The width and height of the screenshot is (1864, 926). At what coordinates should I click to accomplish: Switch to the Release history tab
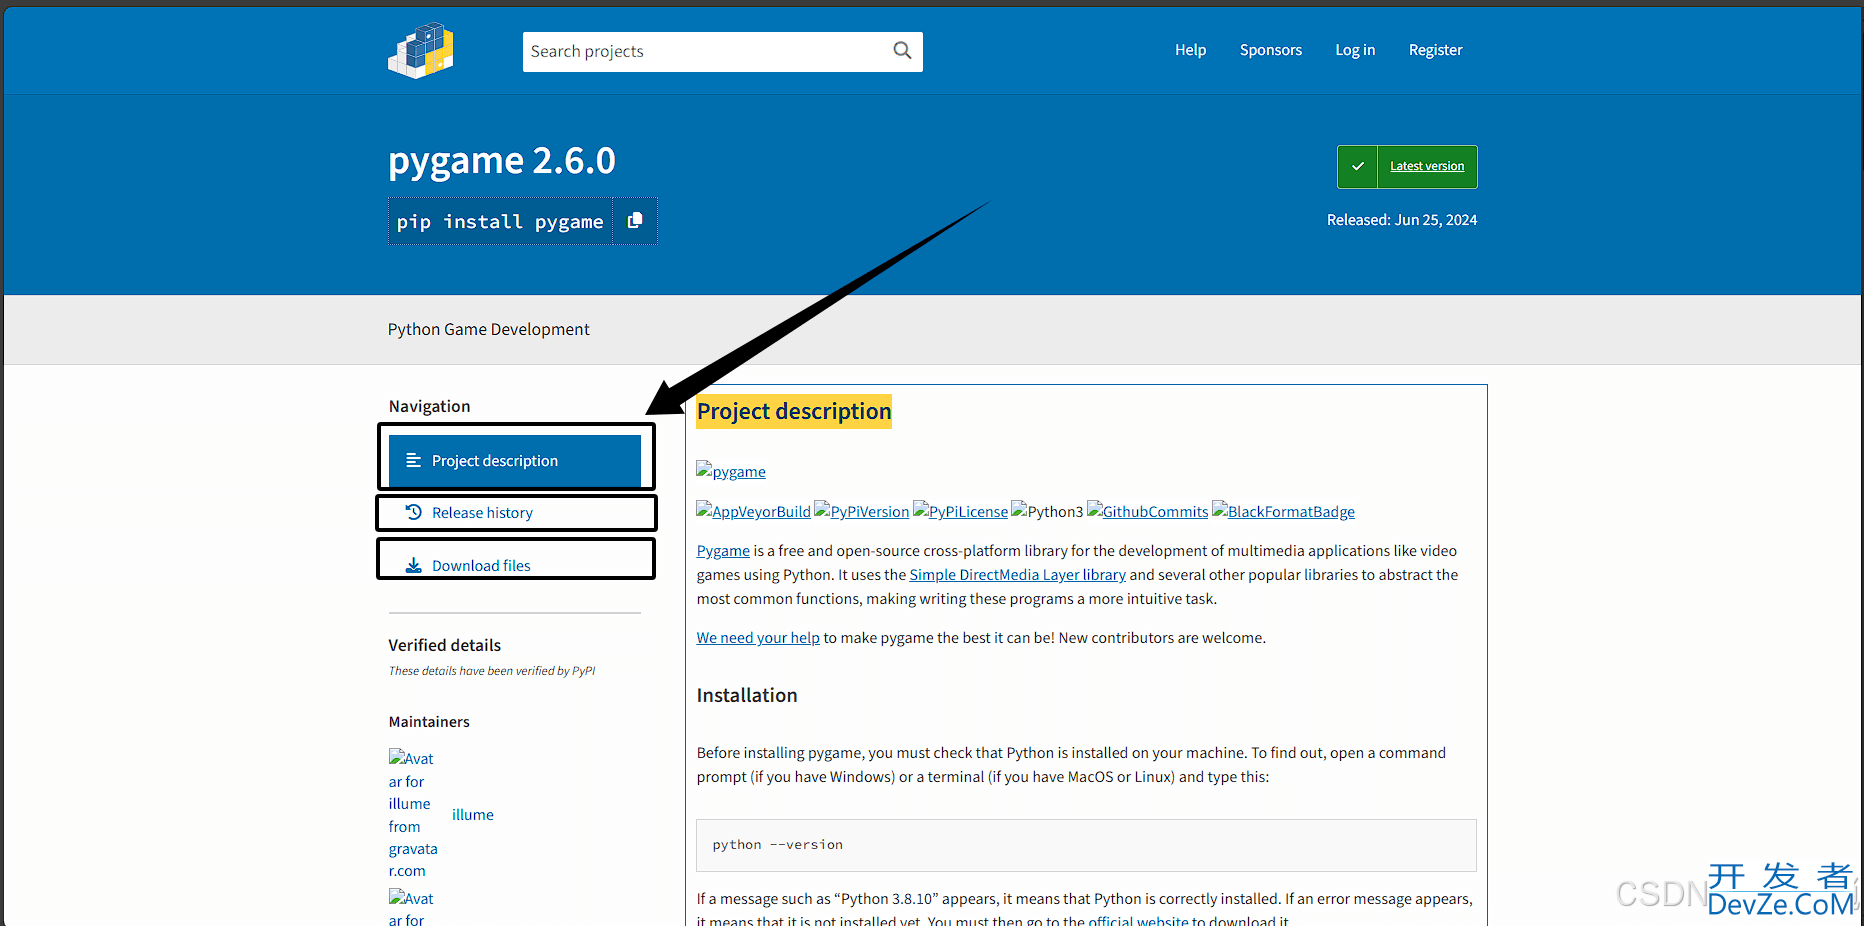[515, 512]
